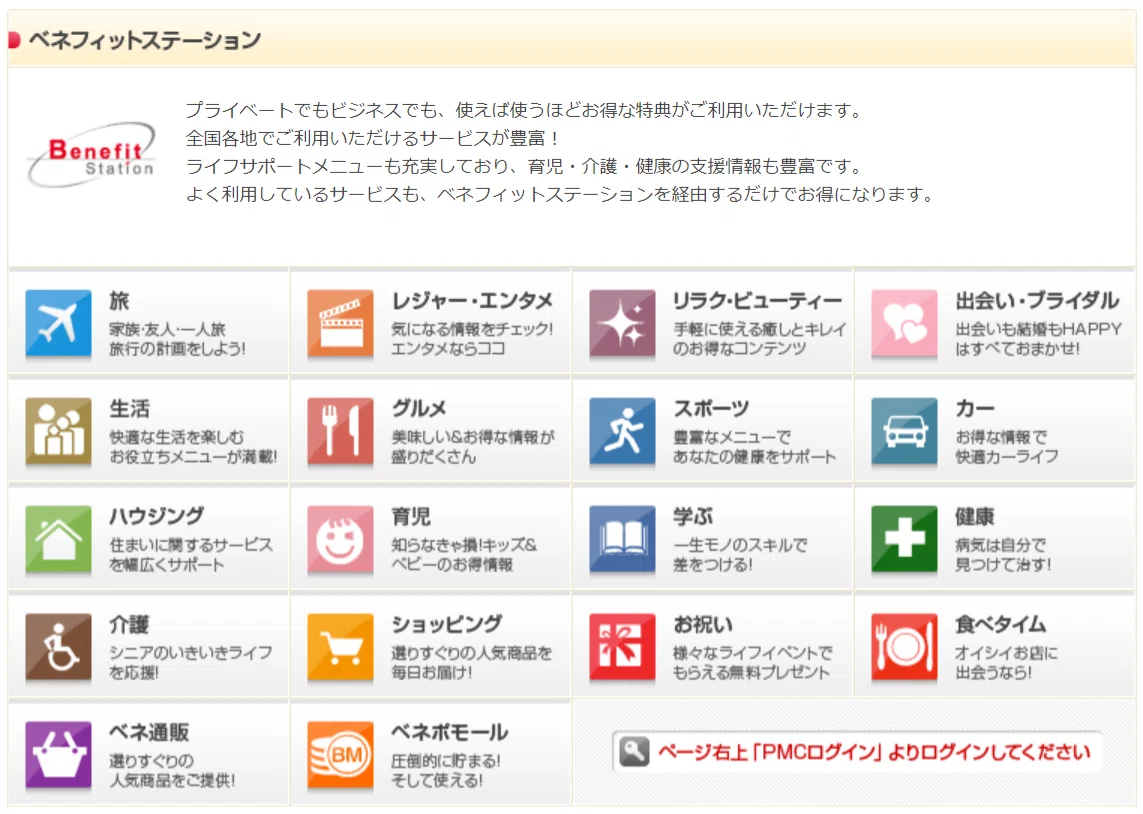Click the ページ右上「PMCログイン」よりログインしてください banner

point(857,751)
